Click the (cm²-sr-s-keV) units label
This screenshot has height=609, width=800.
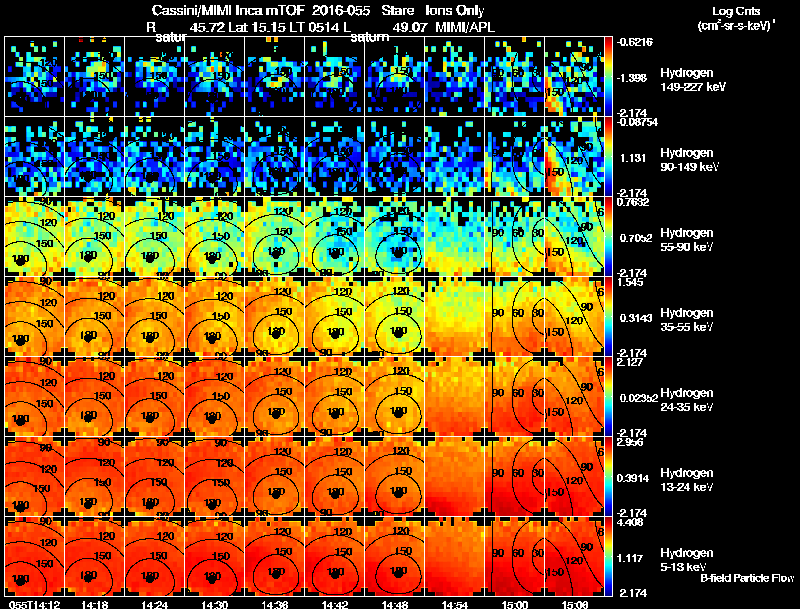737,25
